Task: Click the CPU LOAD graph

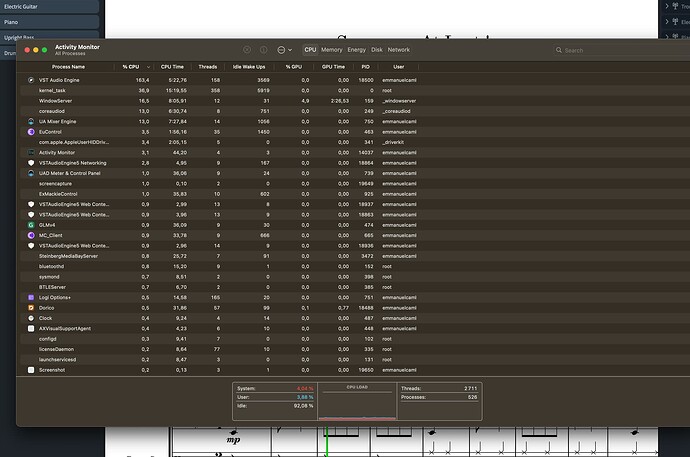Action: click(357, 402)
